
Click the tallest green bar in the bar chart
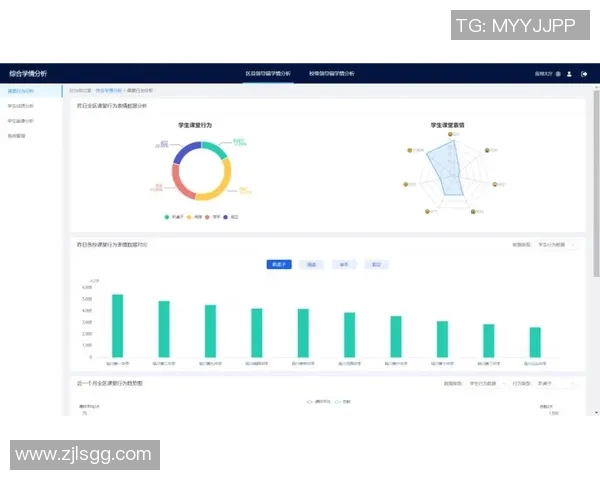point(117,325)
